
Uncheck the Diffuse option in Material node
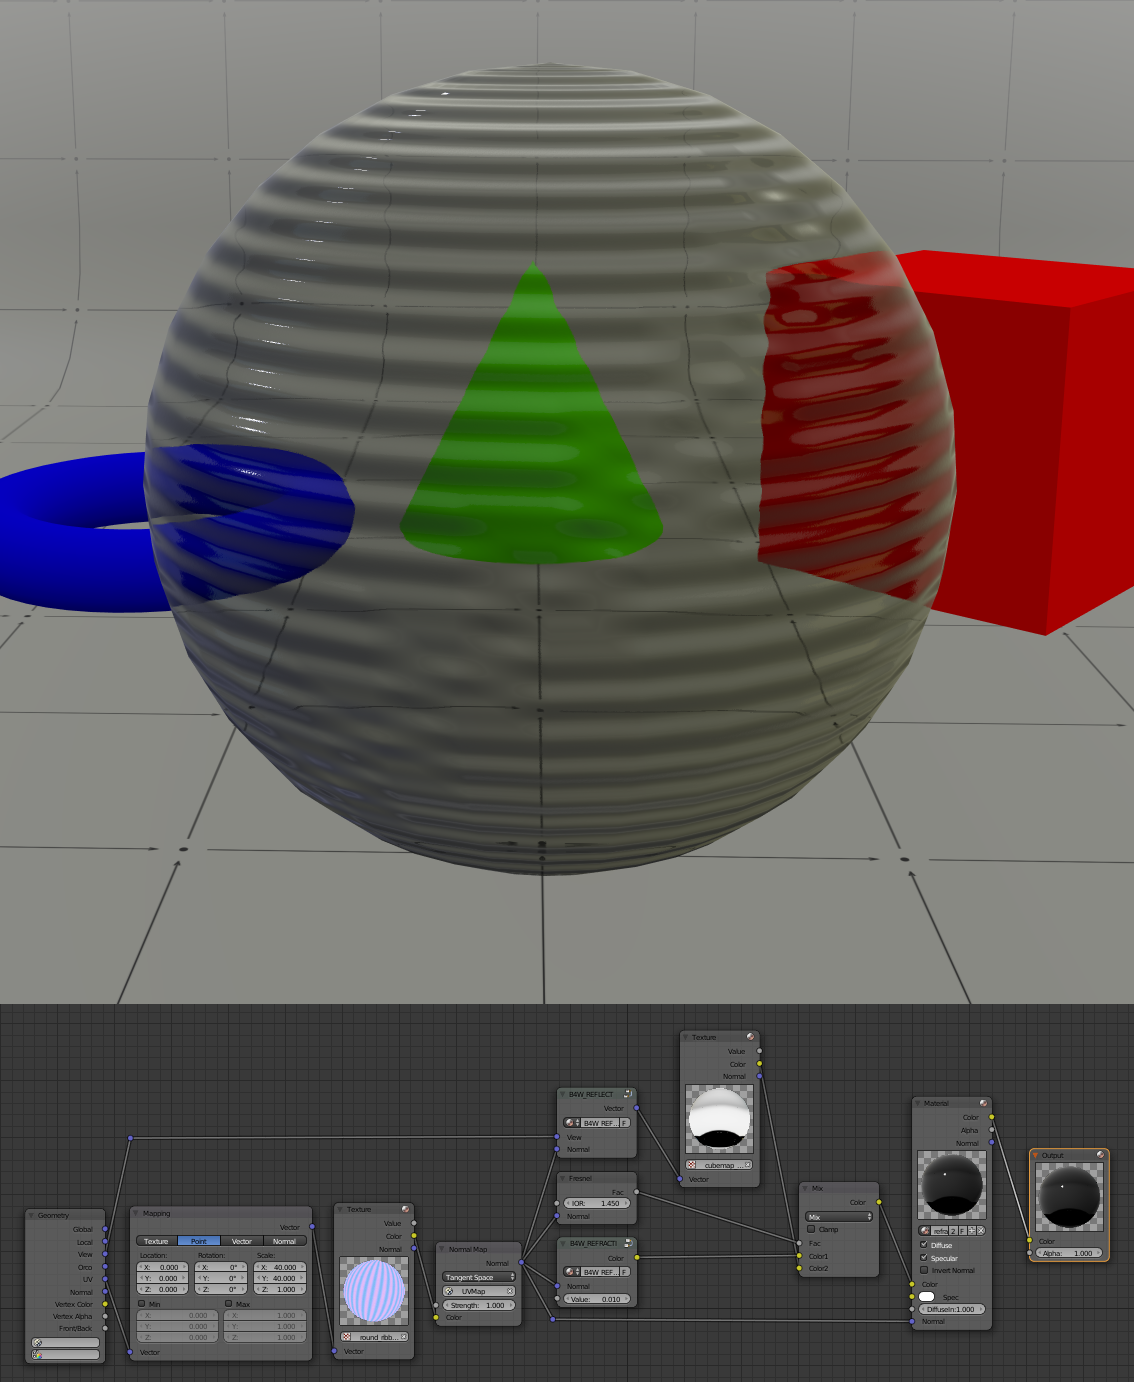coord(924,1245)
